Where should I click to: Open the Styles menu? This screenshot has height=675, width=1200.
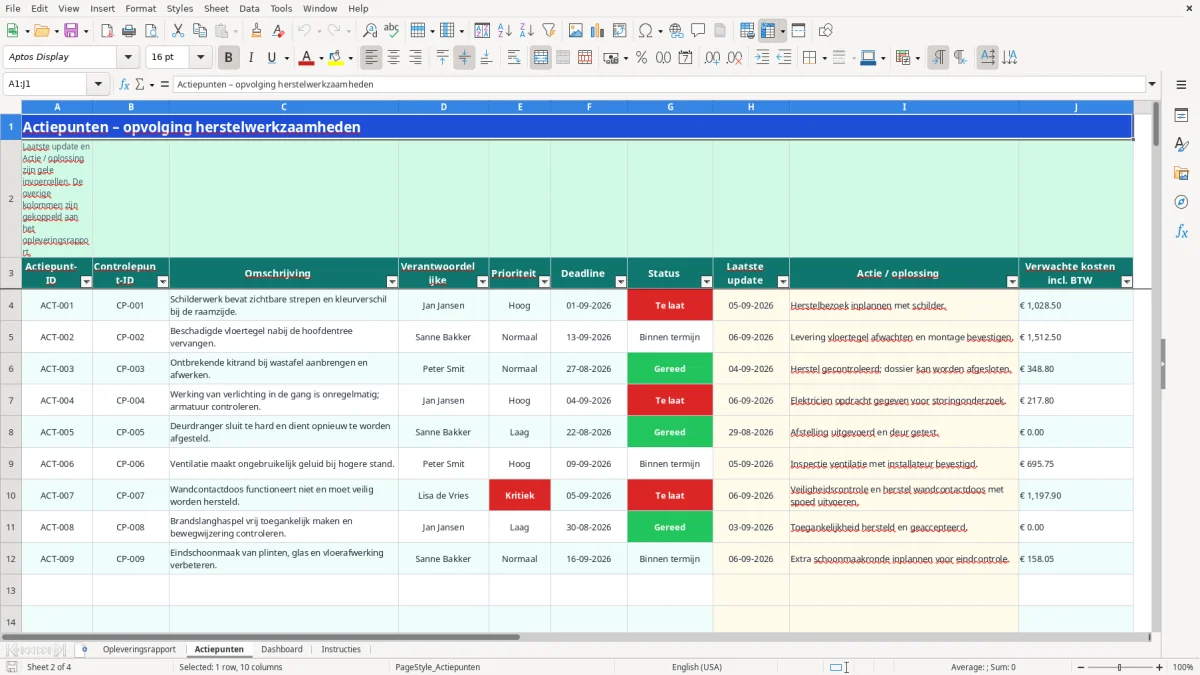[180, 8]
